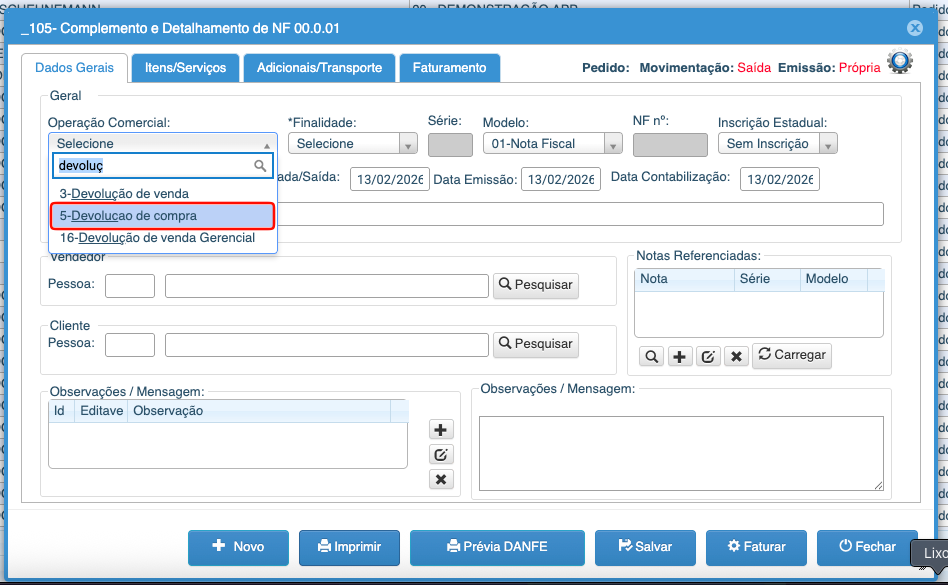Switch to the Itens/Serviços tab

(185, 68)
